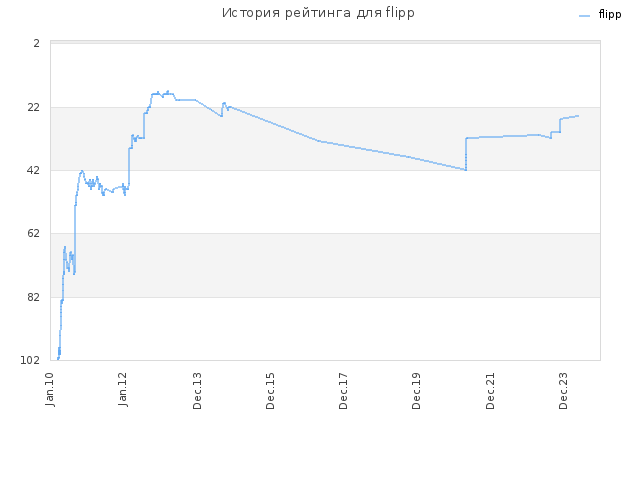Viewport: 640px width, 480px height.
Task: Click the y-axis value 42
Action: (33, 170)
